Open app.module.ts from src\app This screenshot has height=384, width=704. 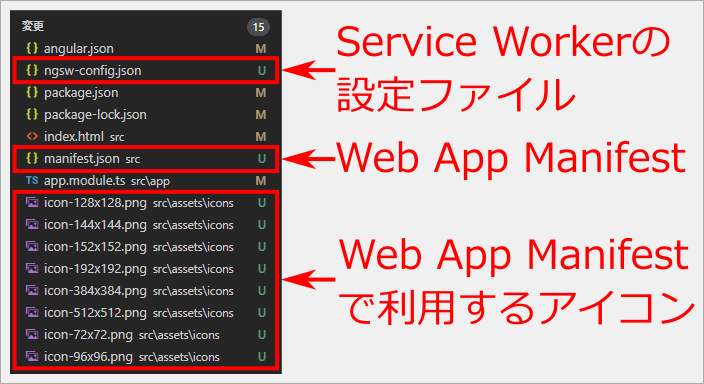tap(146, 181)
